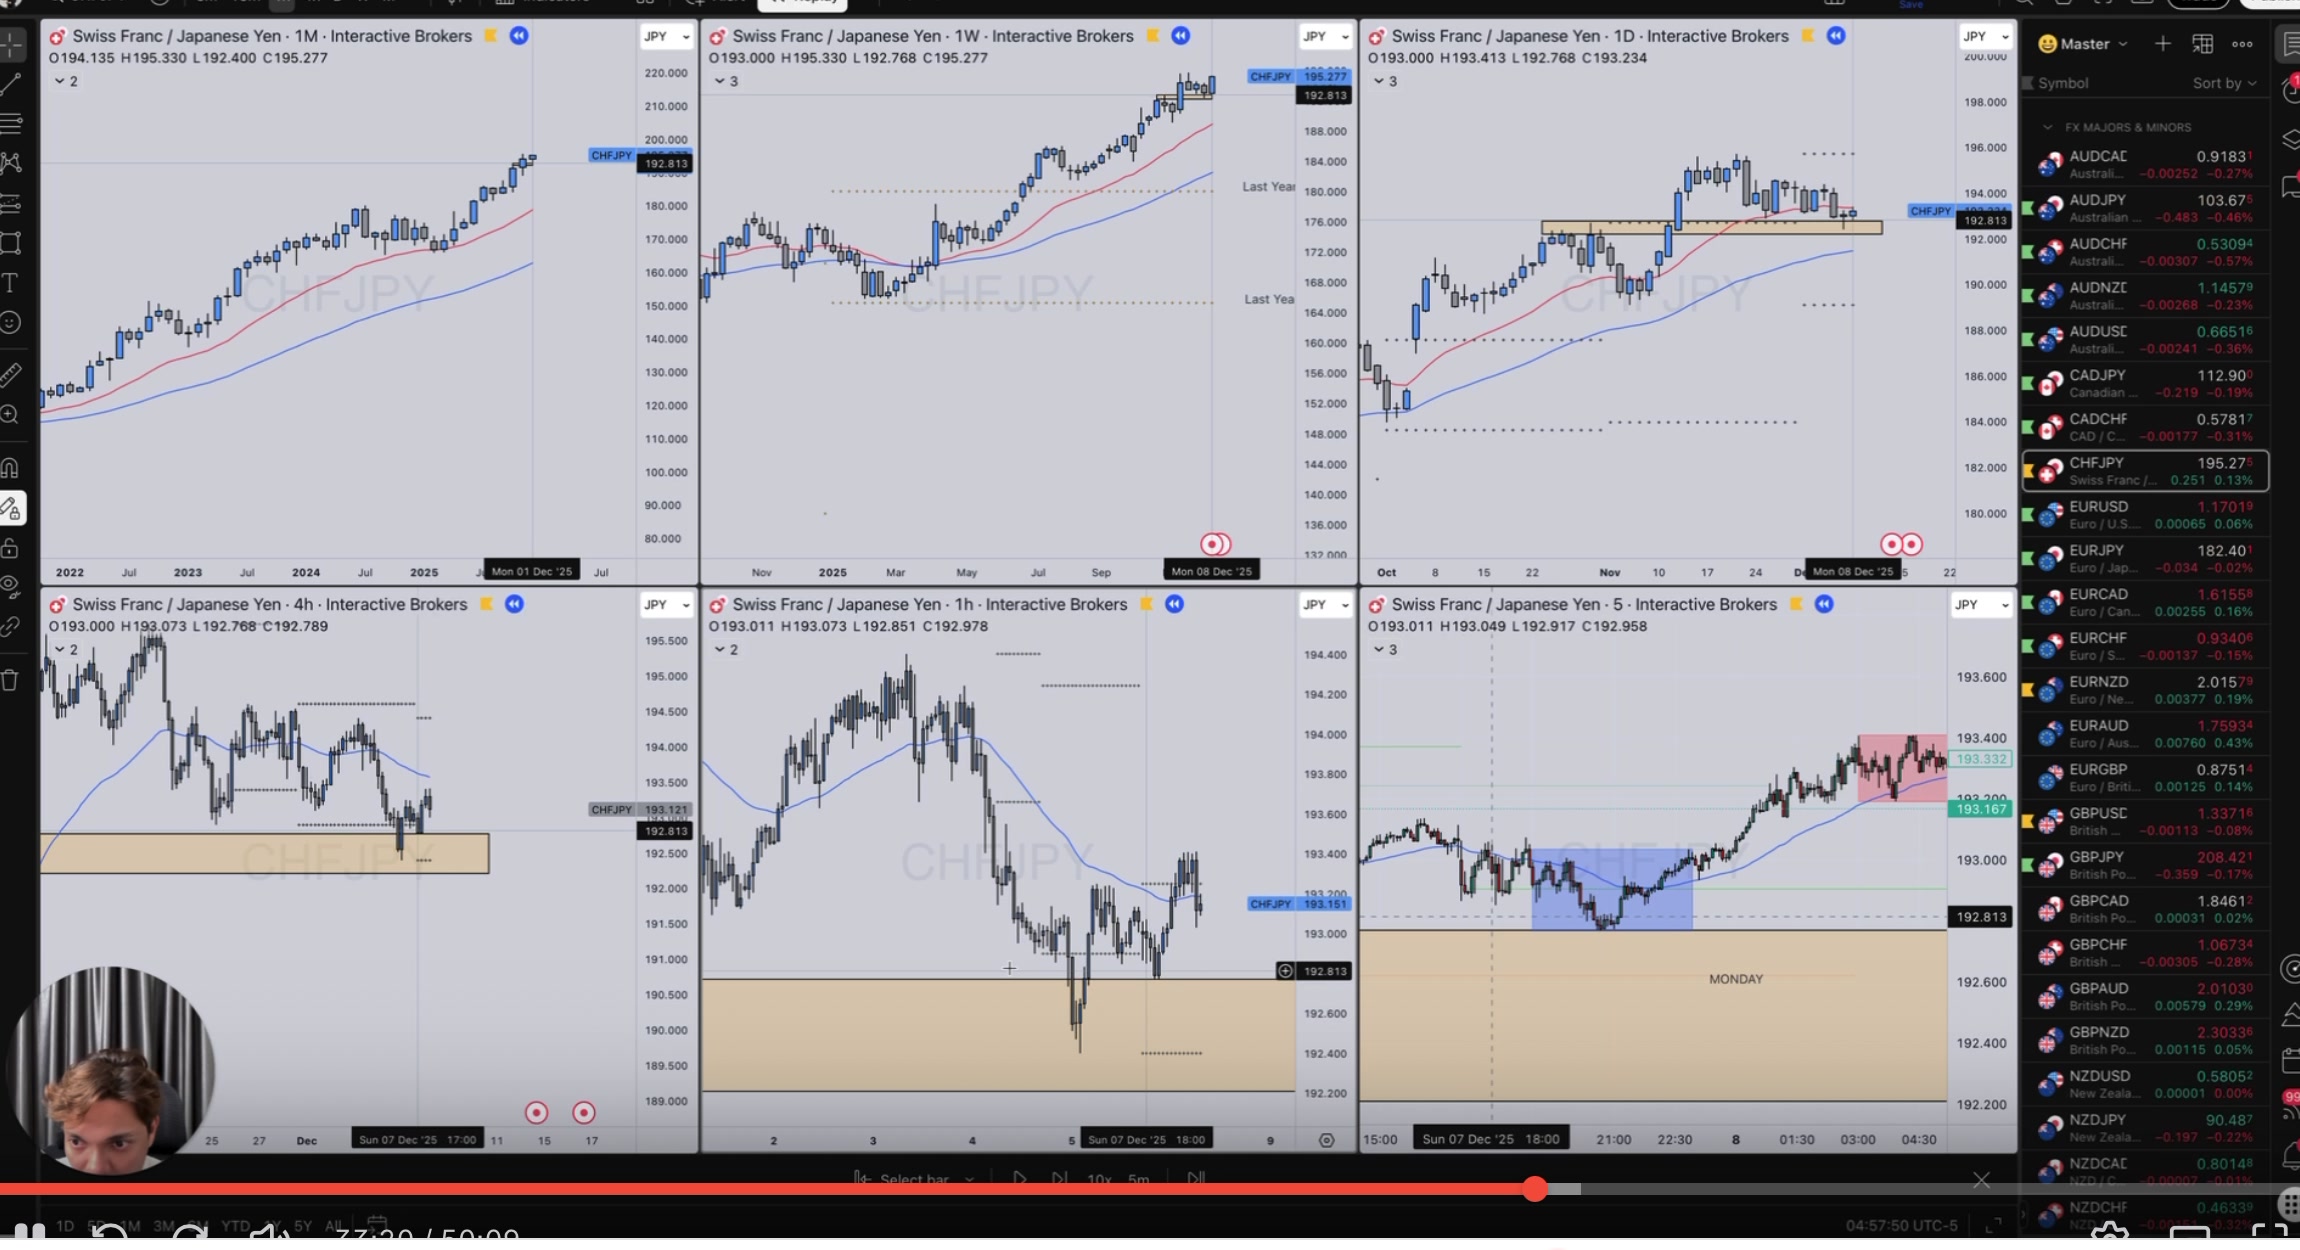Screen dimensions: 2300x1250
Task: Open the JPY currency dropdown on the monthly chart
Action: click(665, 36)
